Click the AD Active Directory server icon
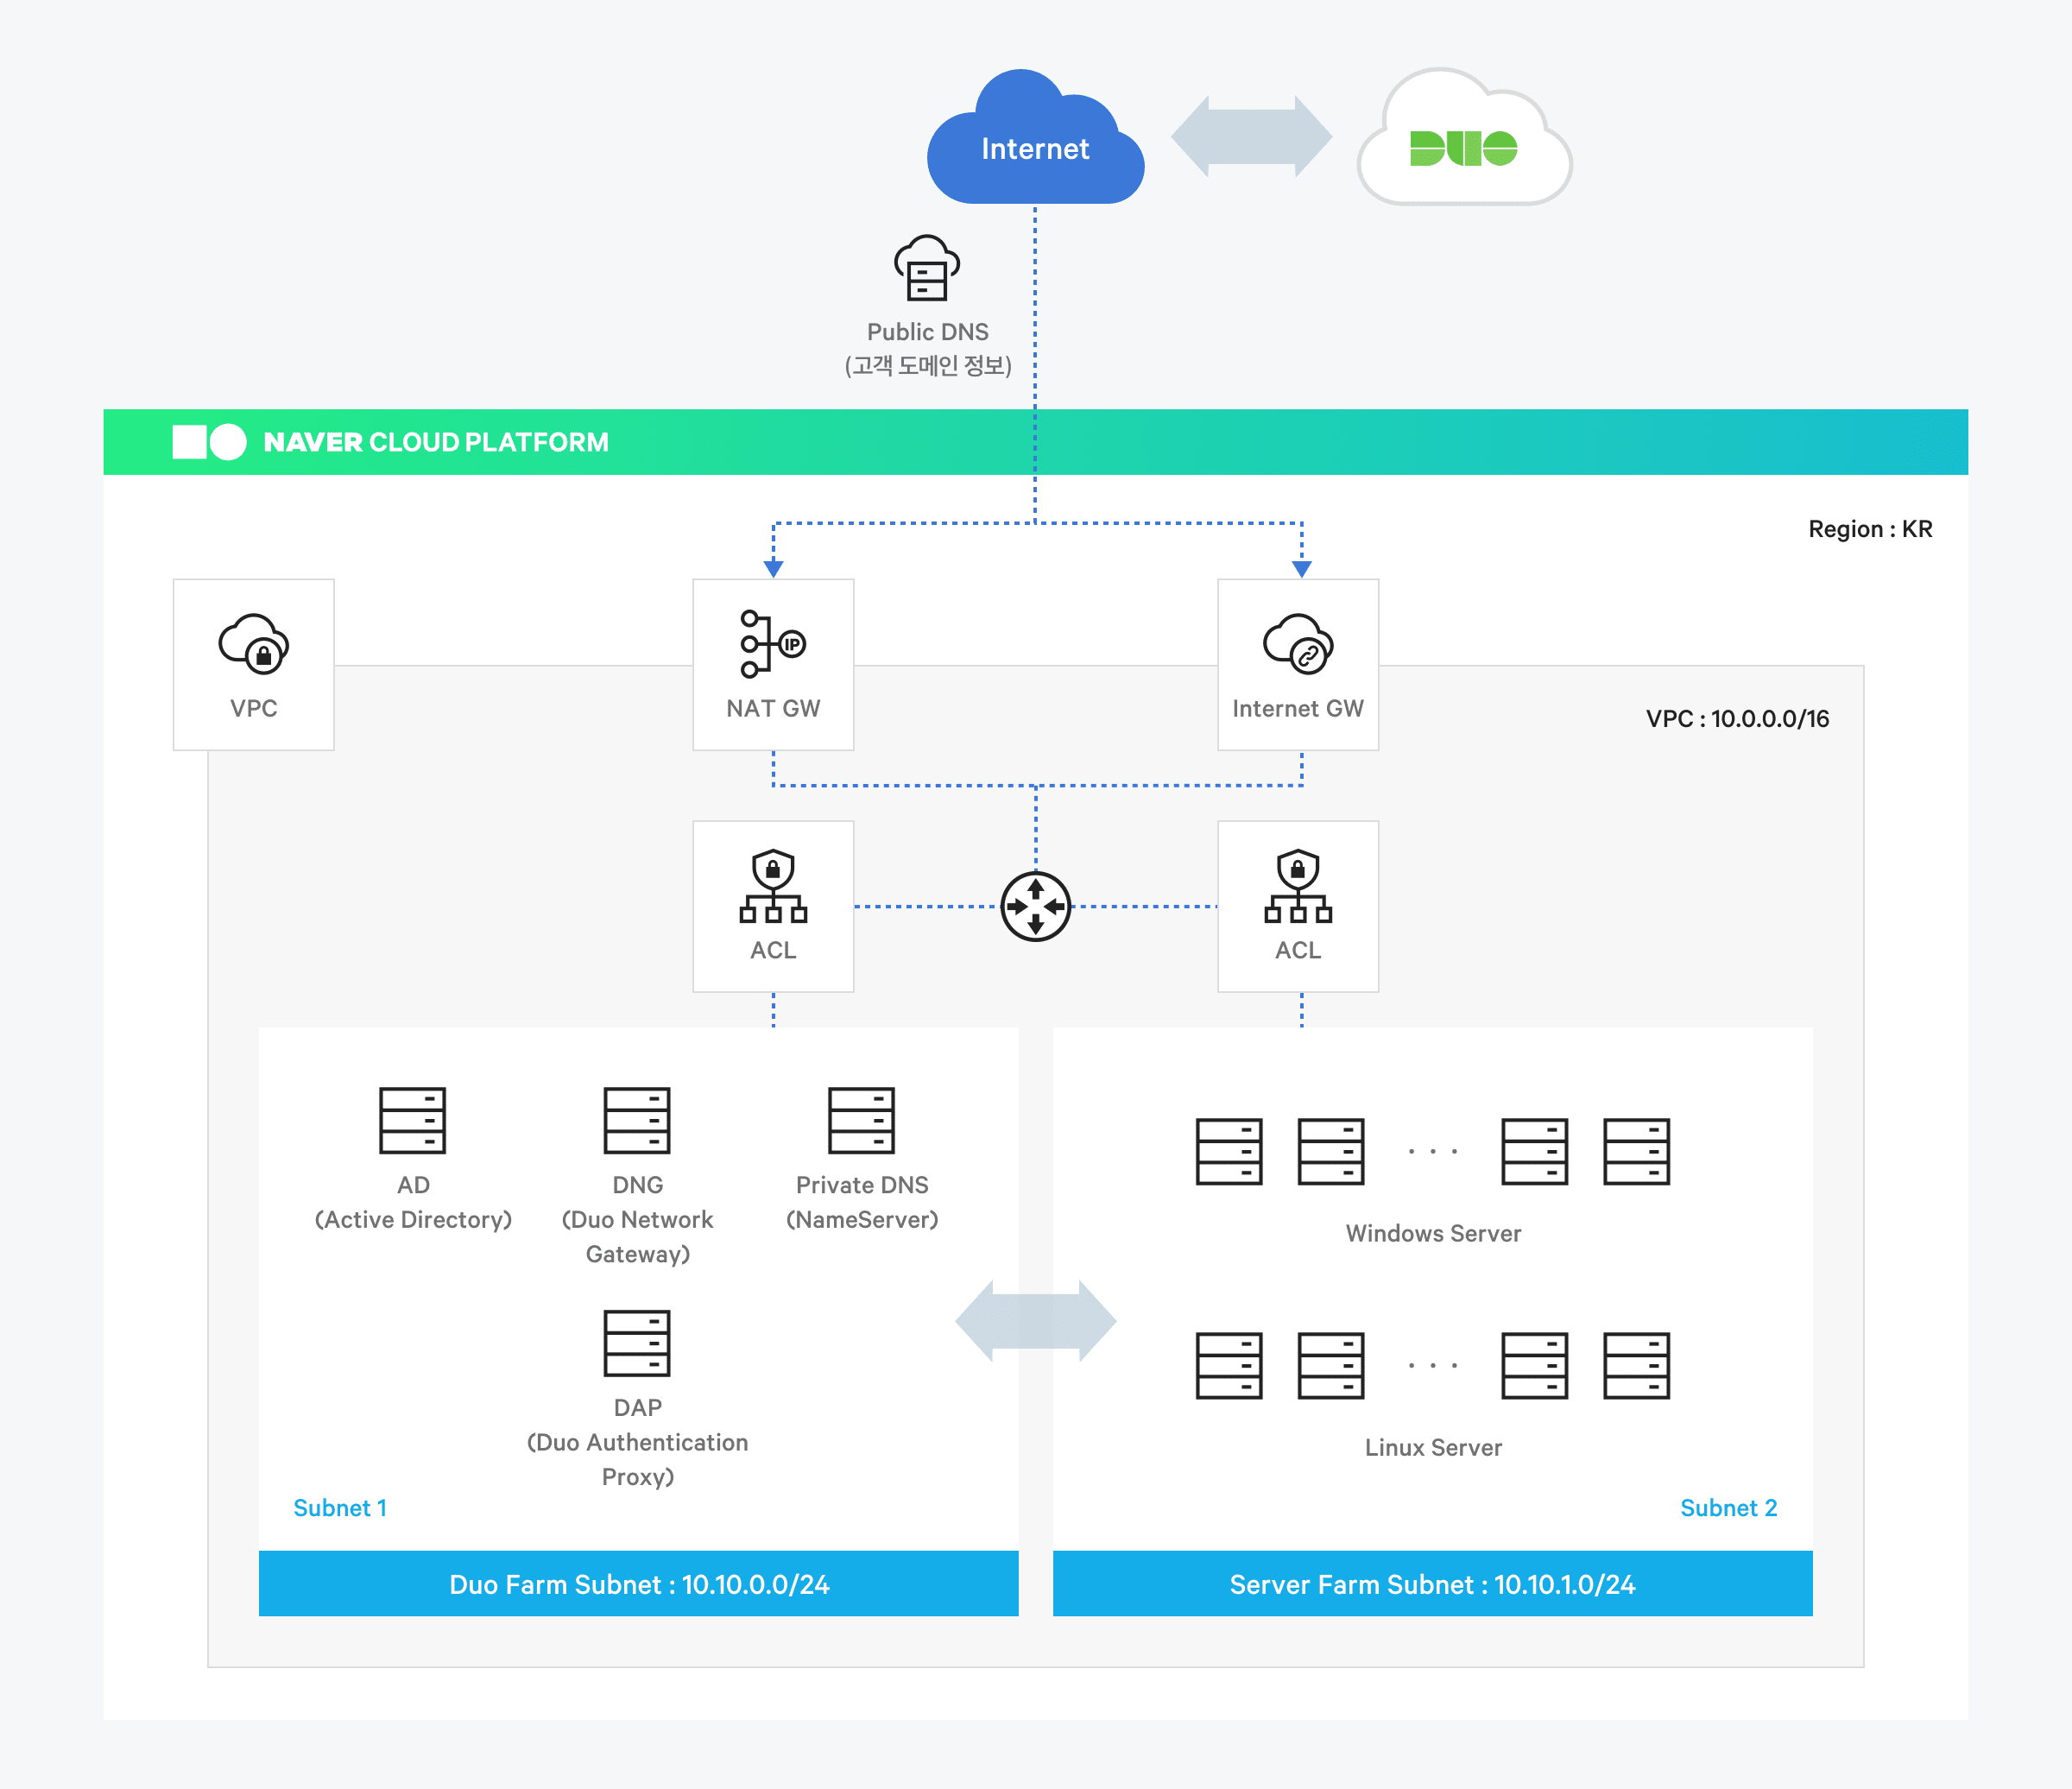Image resolution: width=2072 pixels, height=1789 pixels. (x=412, y=1120)
